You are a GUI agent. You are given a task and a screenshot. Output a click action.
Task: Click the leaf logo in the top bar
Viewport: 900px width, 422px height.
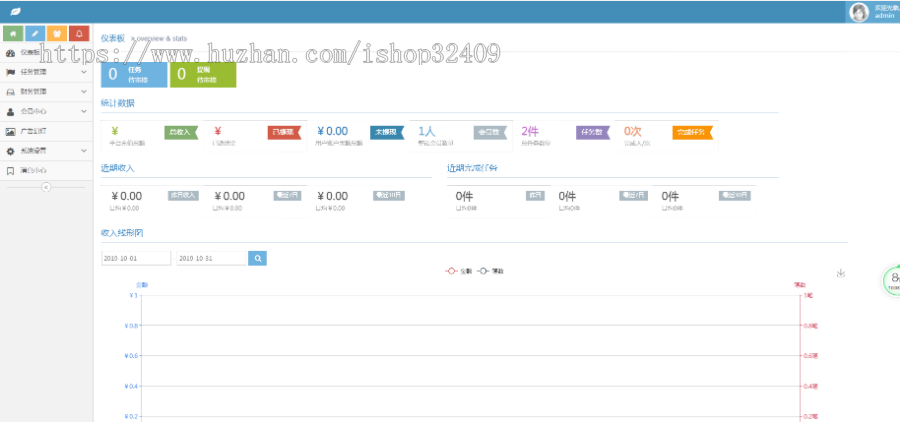point(15,11)
